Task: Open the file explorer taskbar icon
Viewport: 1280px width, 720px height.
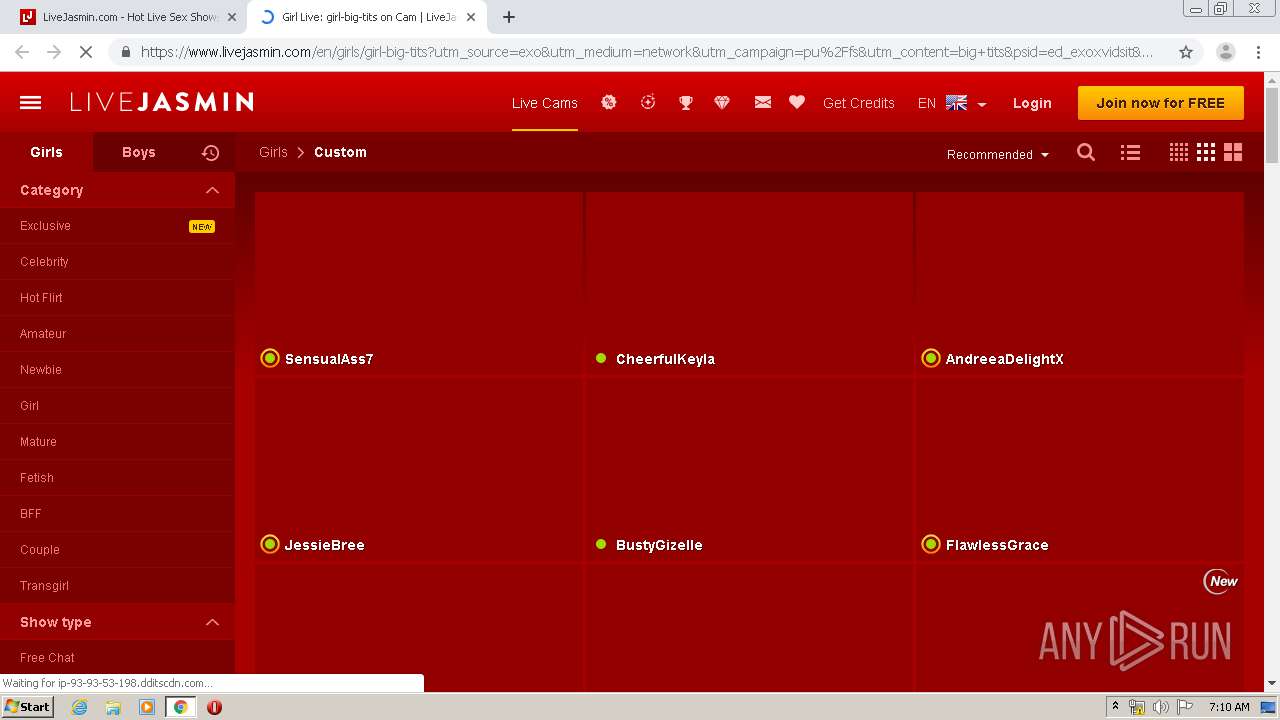Action: 113,707
